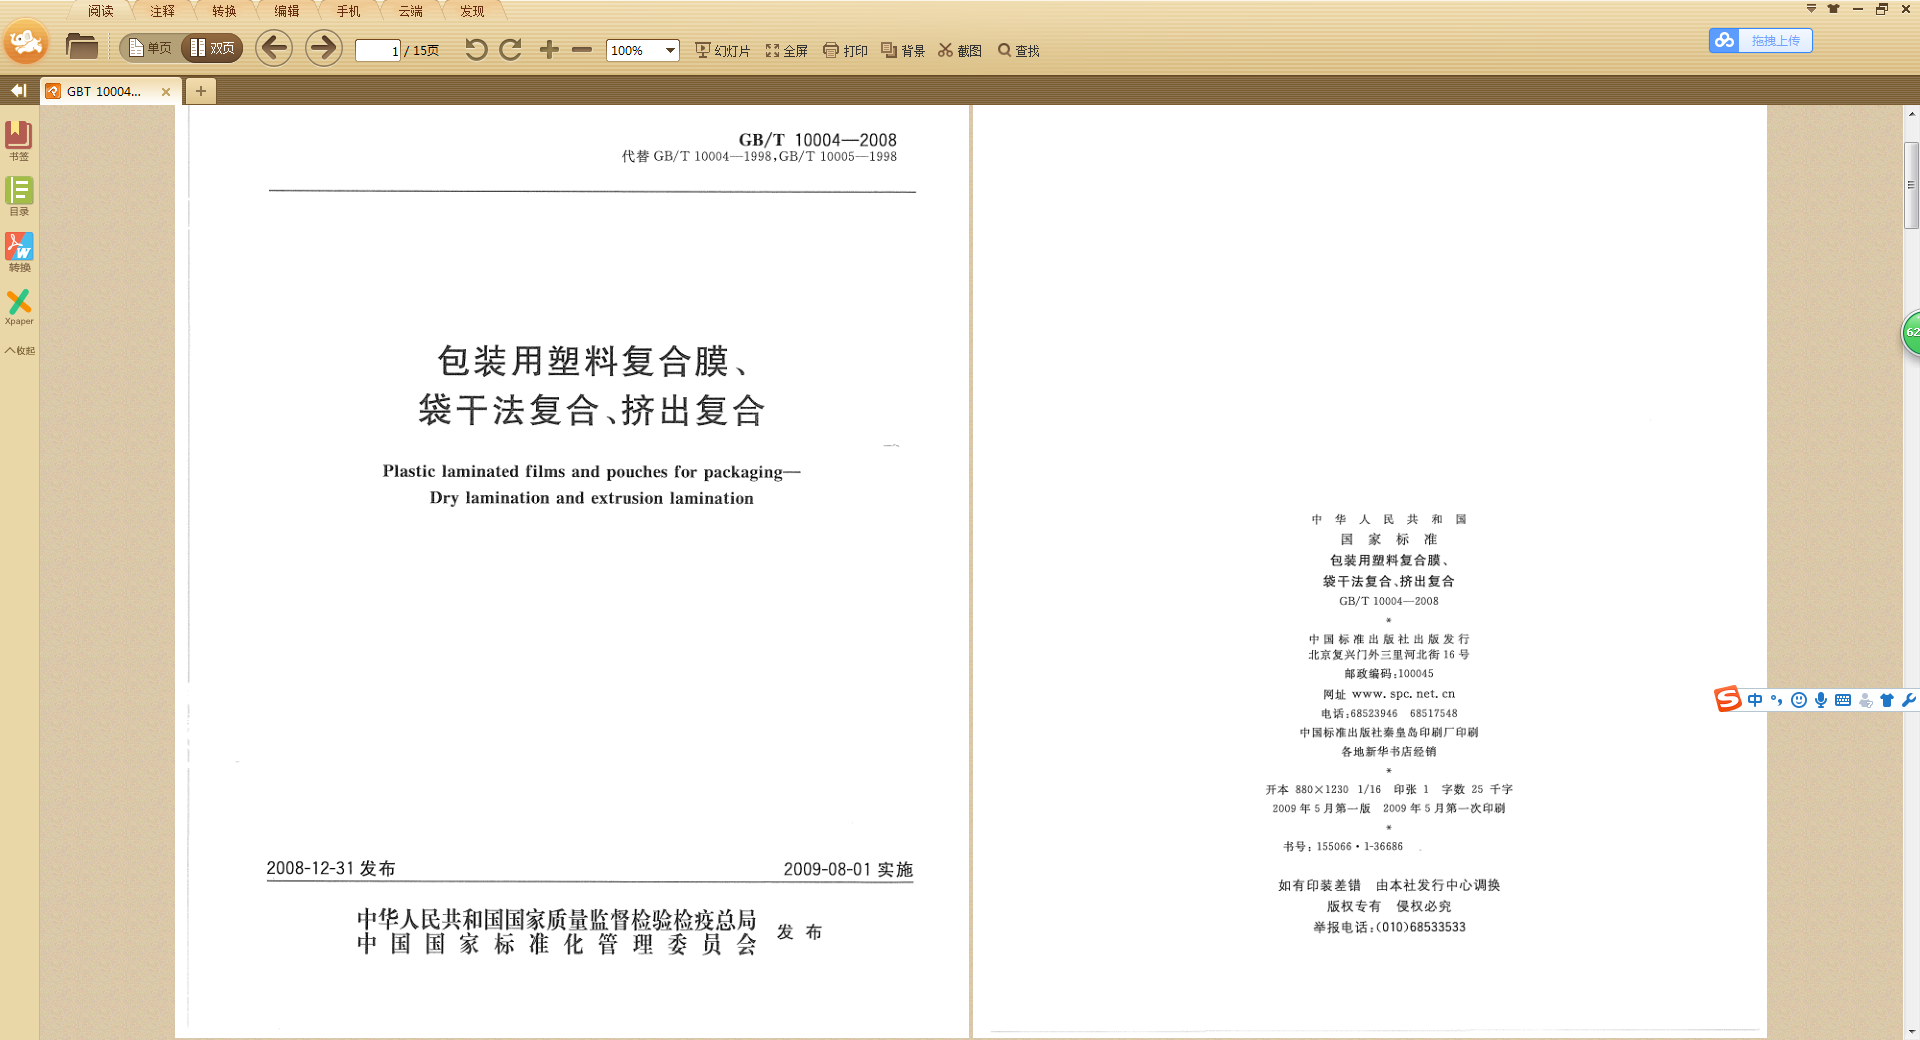Open the 书签 bookmarks panel
Screen dimensions: 1920x1040
19,139
